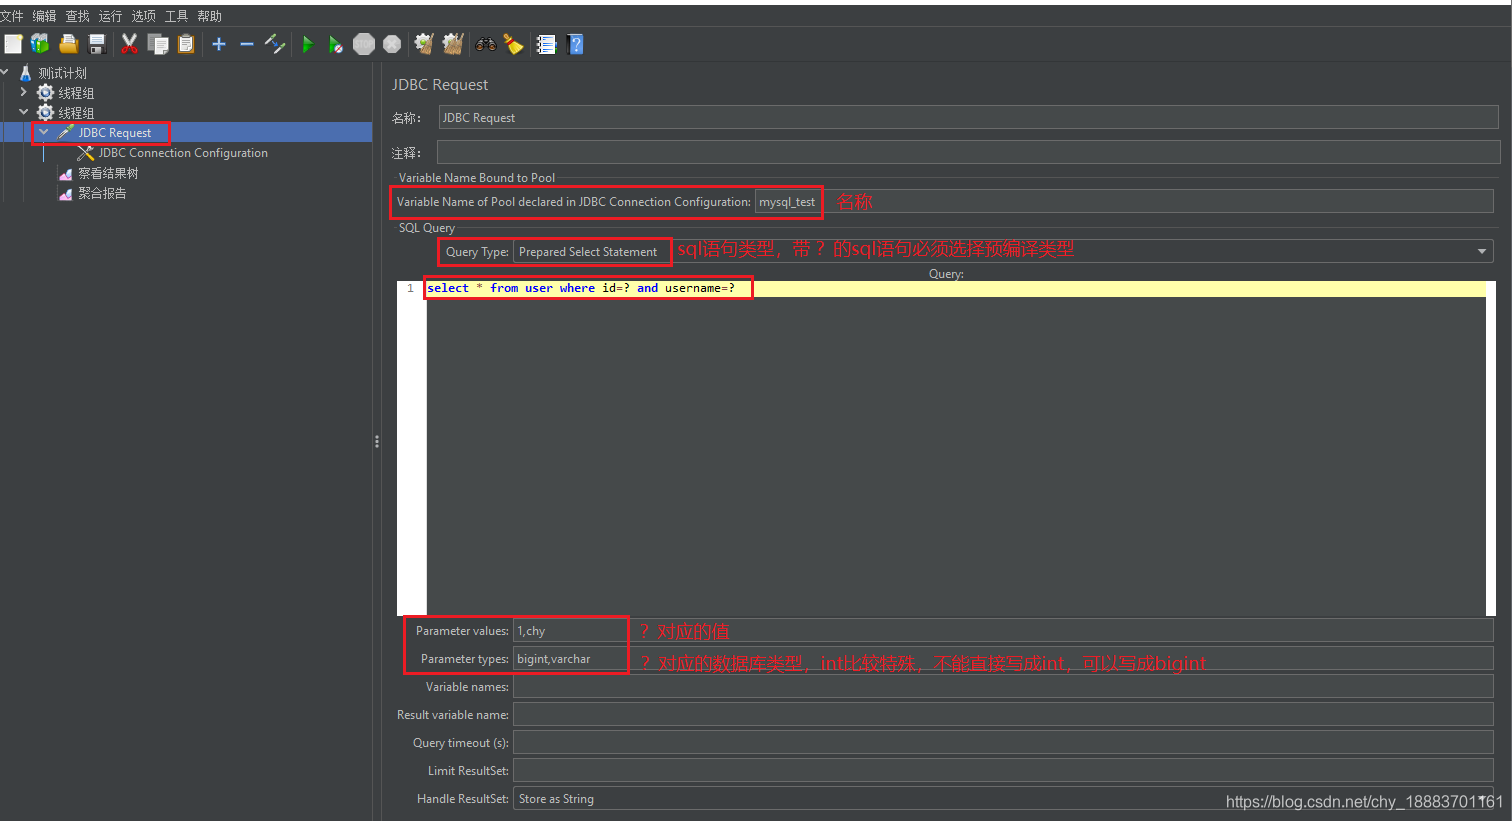Image resolution: width=1512 pixels, height=821 pixels.
Task: Click the panel splitter handle dots
Action: coord(376,441)
